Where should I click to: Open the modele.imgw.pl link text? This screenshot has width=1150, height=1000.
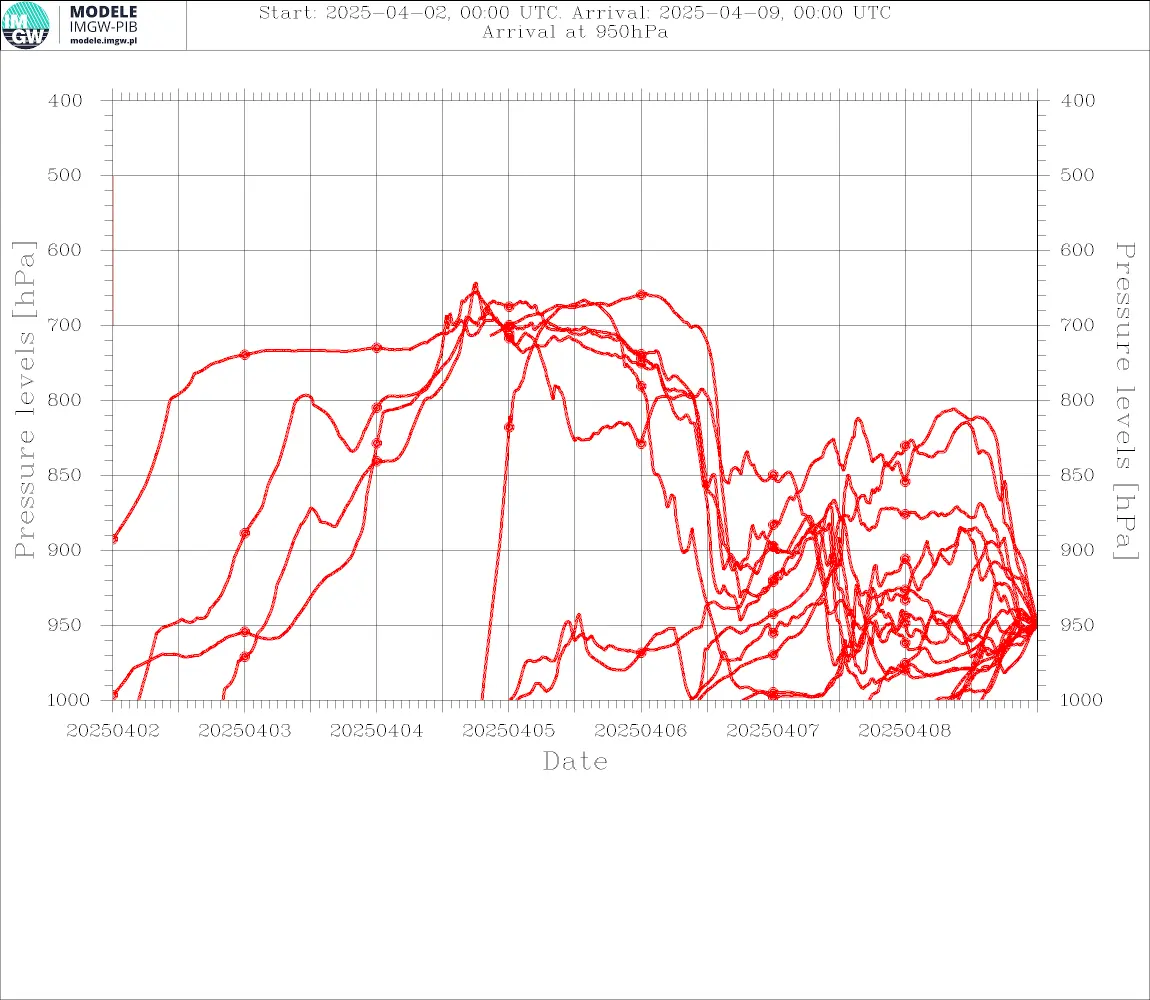click(x=103, y=41)
